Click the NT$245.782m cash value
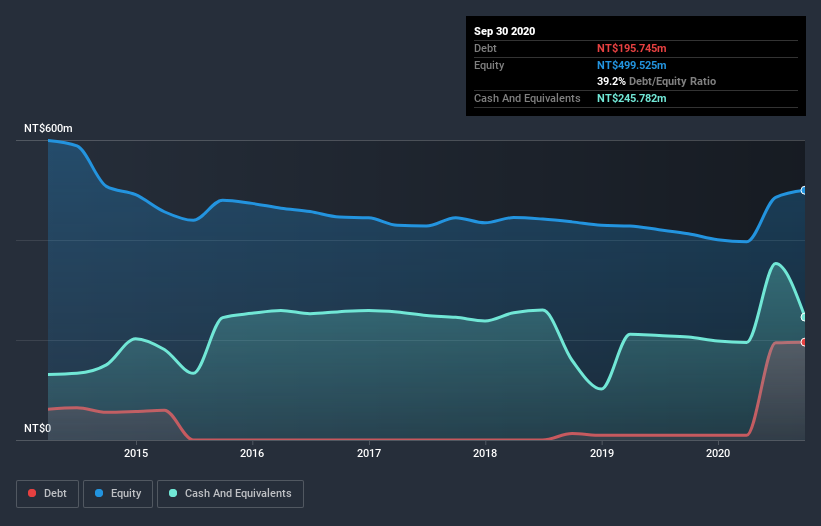The image size is (821, 526). [x=631, y=98]
